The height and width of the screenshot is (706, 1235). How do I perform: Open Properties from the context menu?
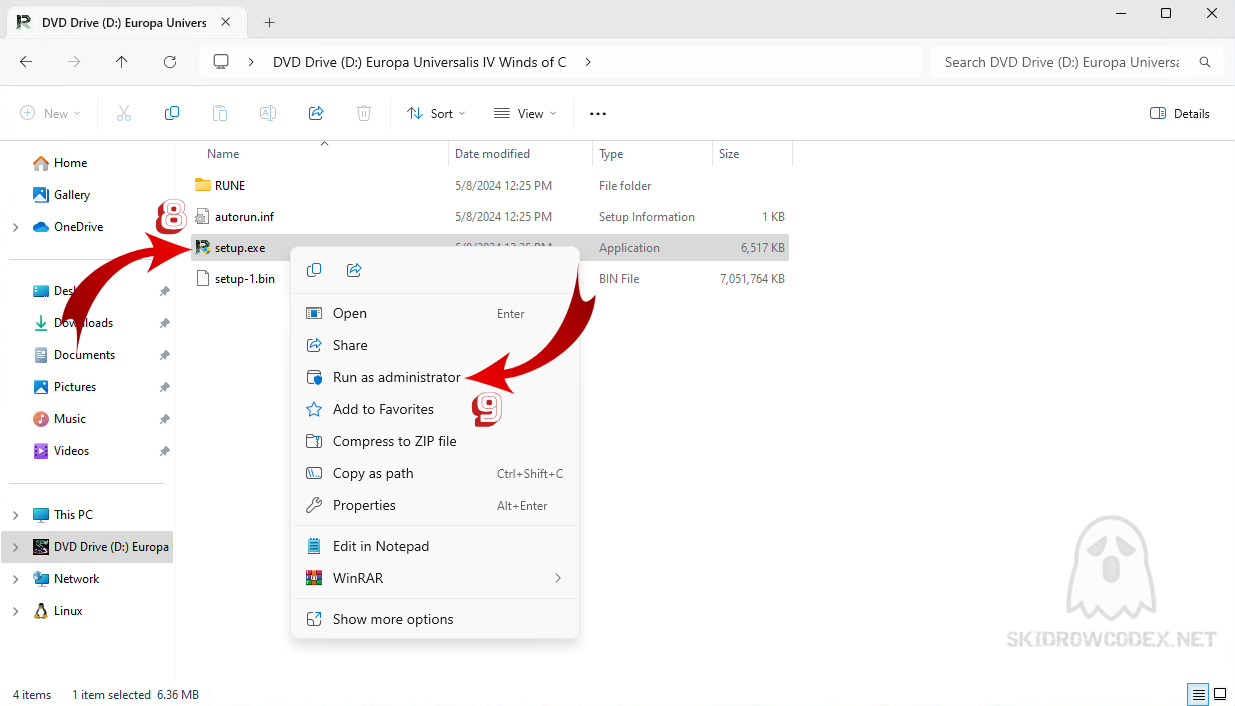point(435,505)
